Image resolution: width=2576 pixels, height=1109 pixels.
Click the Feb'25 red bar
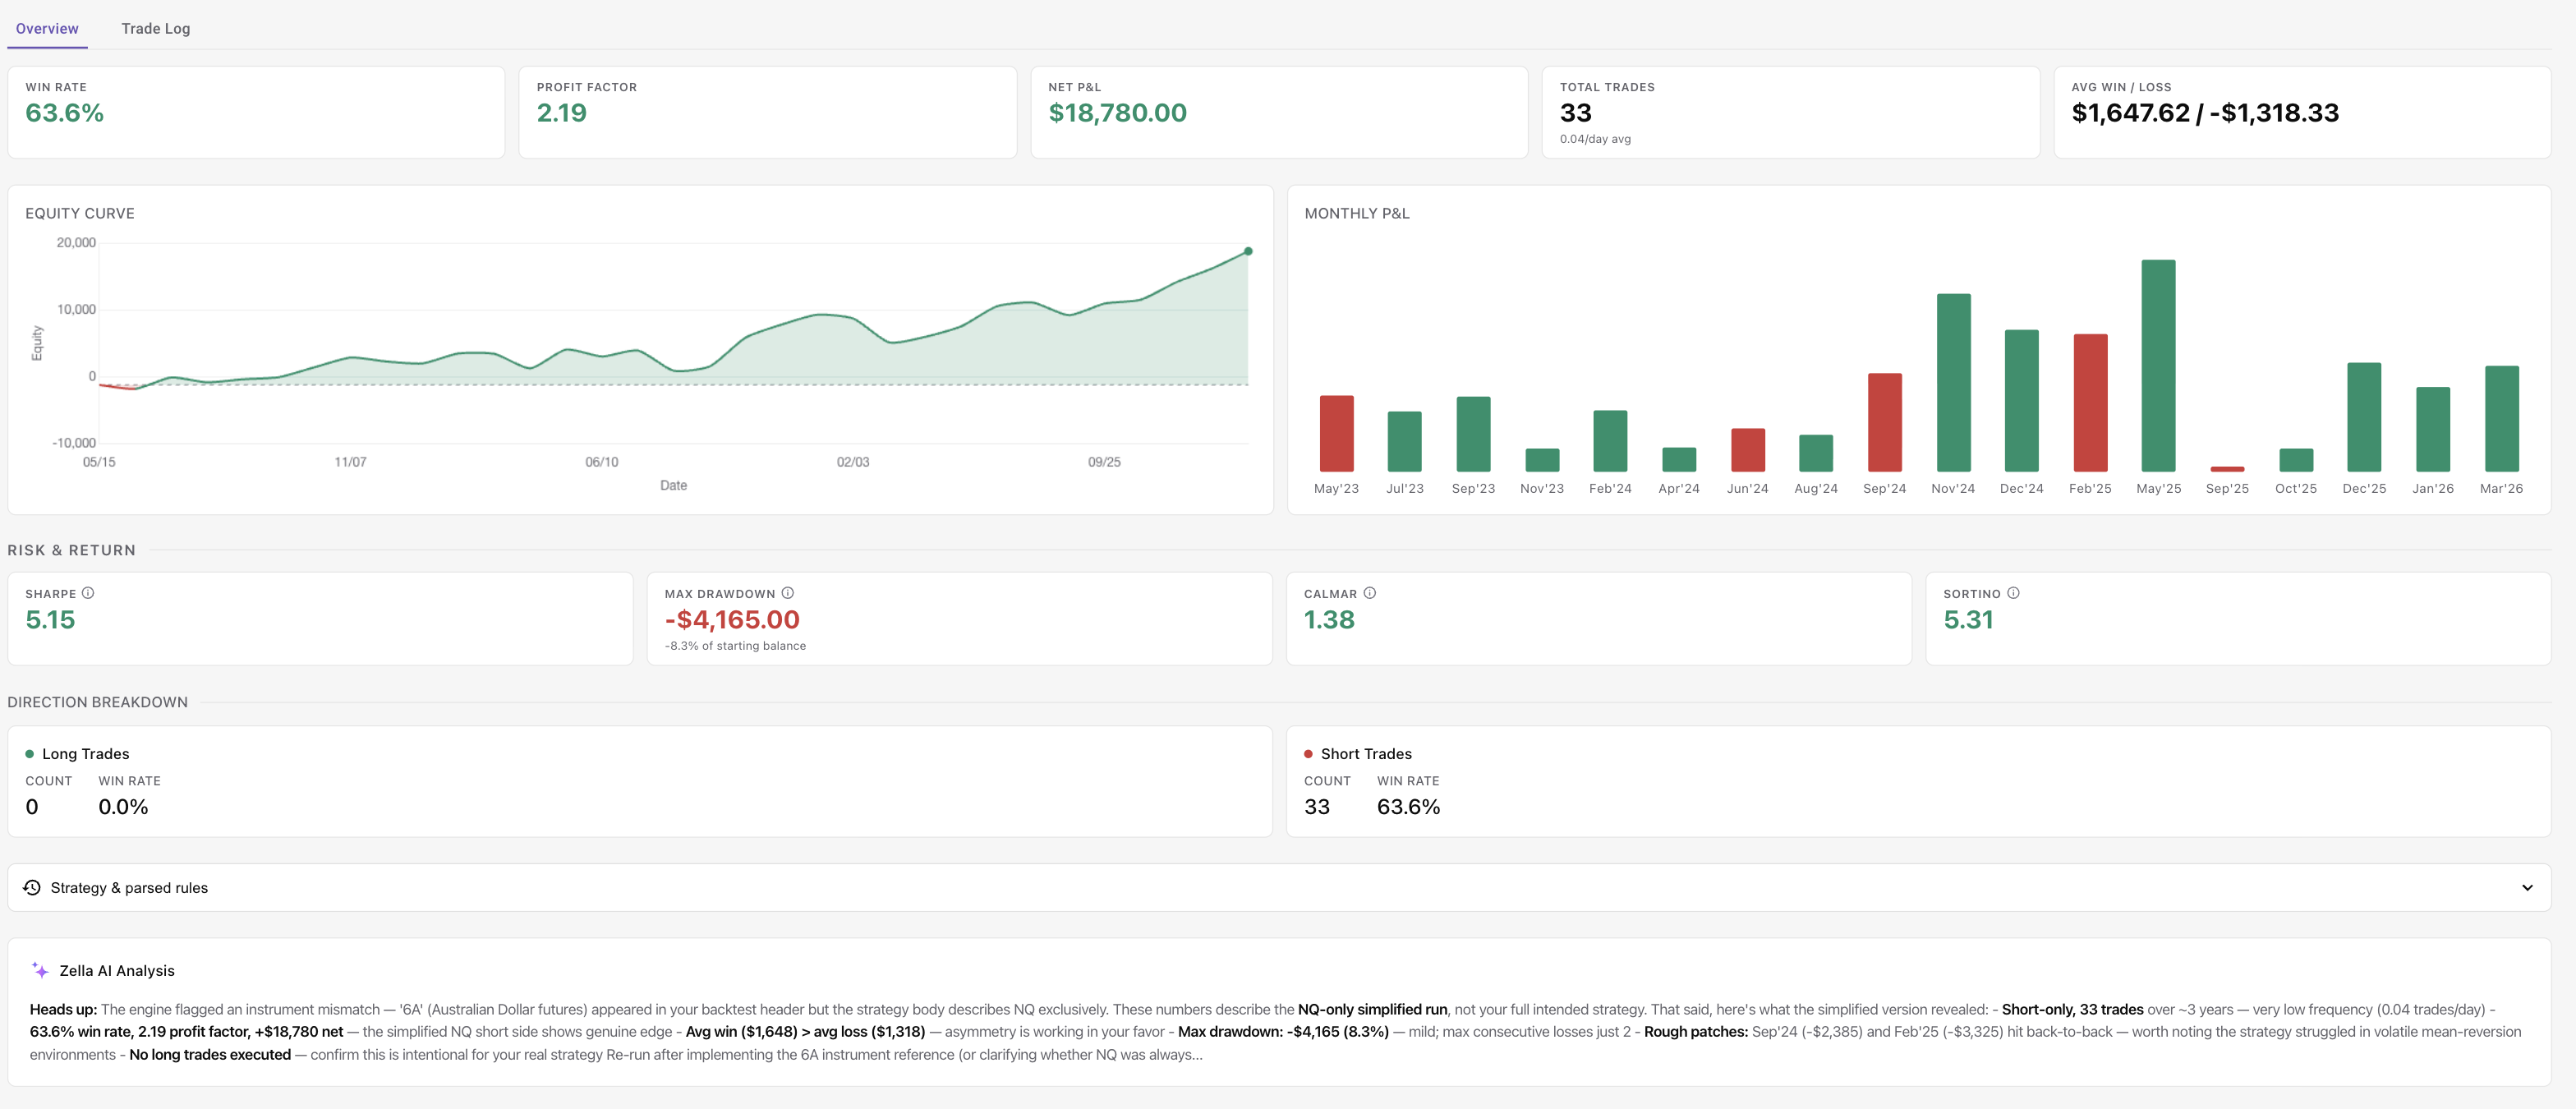pos(2090,403)
